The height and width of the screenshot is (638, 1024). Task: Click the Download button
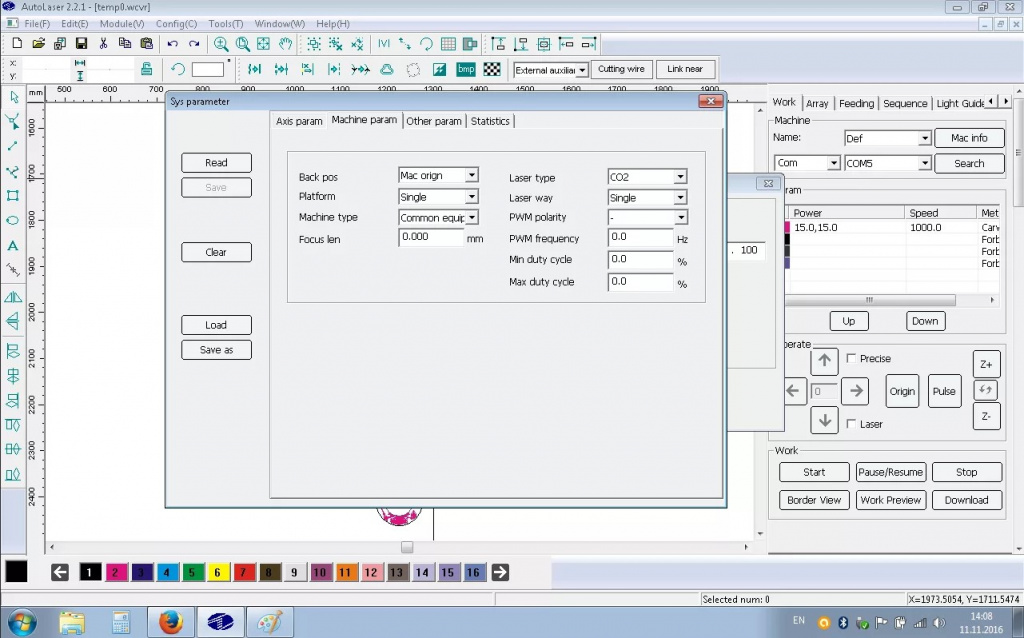[x=967, y=500]
